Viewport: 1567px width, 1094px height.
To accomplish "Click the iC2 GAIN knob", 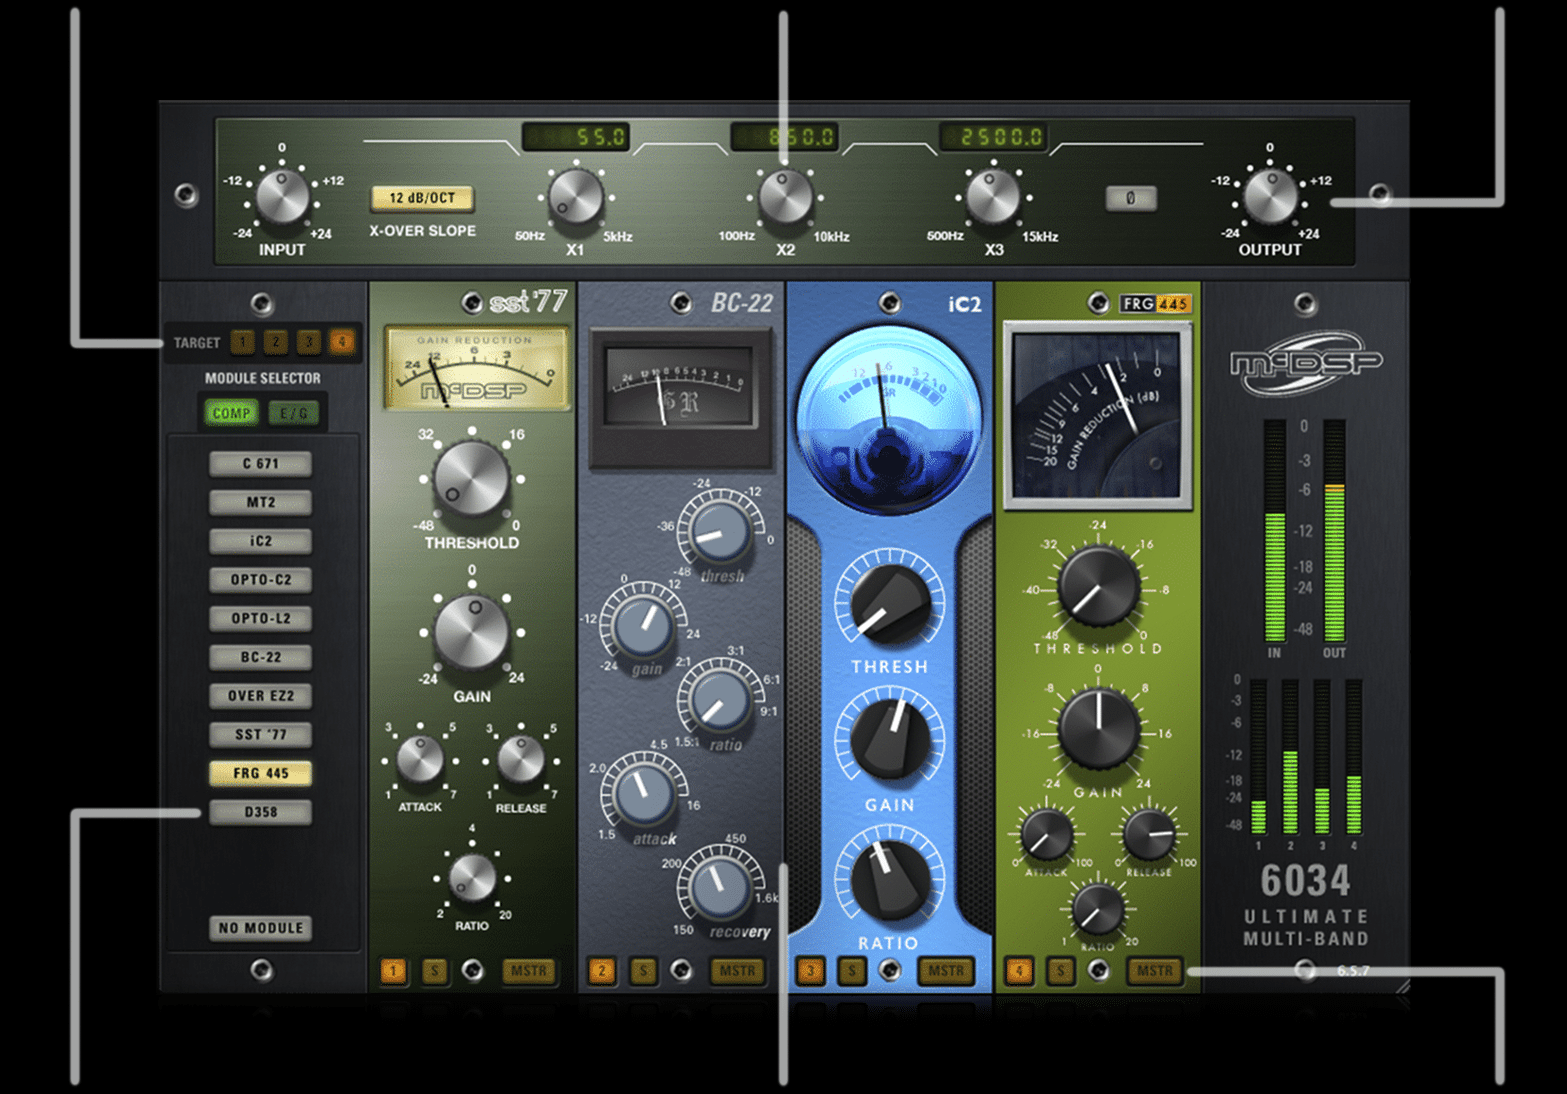I will coord(889,740).
